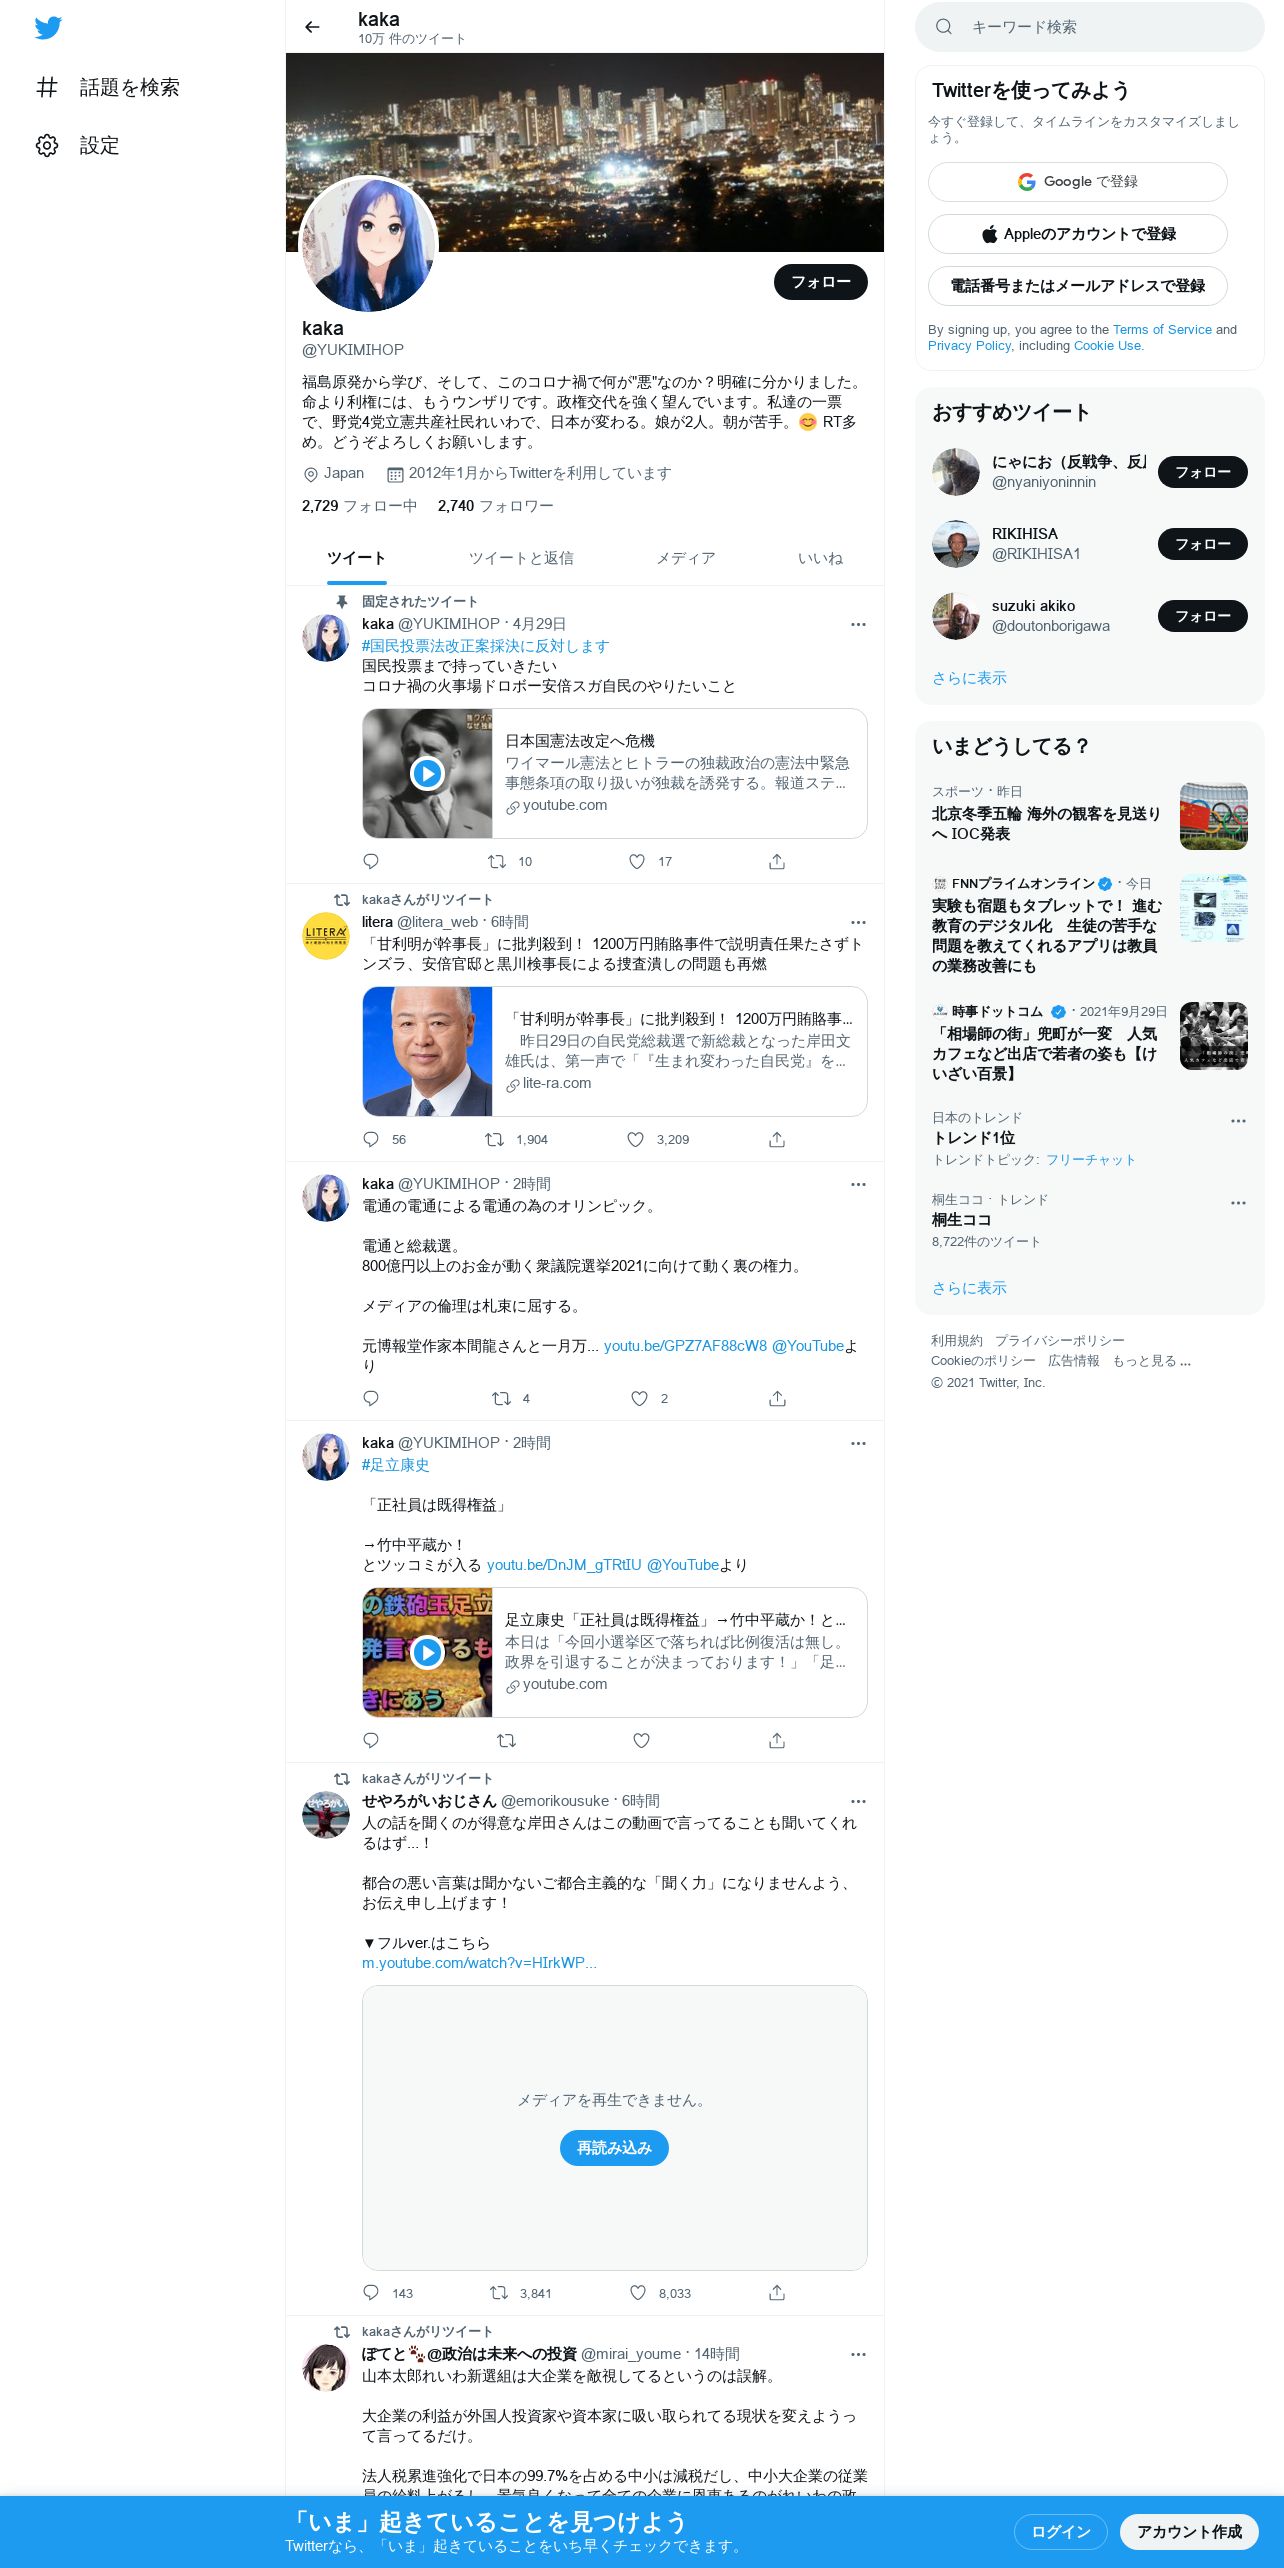The width and height of the screenshot is (1284, 2568).
Task: Like litera tweet showing 3,209
Action: click(x=657, y=1139)
